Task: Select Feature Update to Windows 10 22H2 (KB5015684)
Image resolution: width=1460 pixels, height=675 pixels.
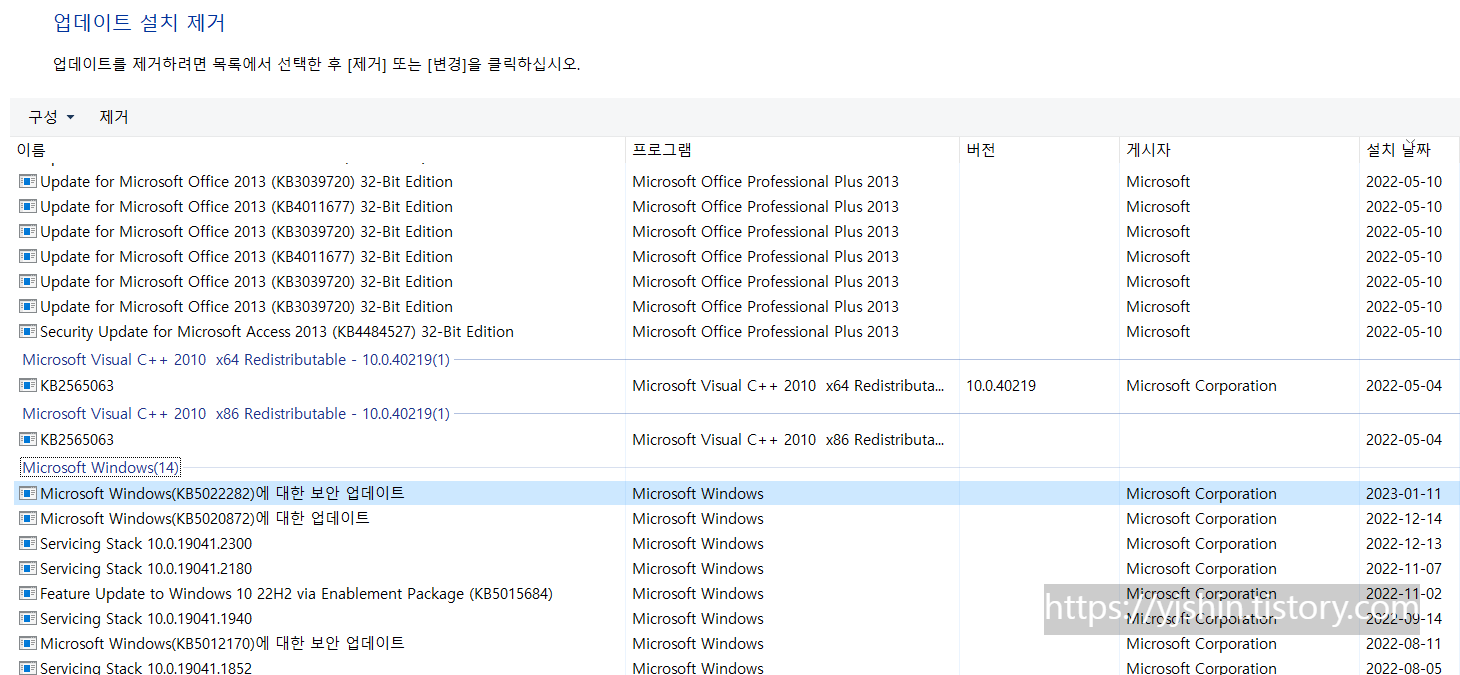Action: tap(296, 594)
